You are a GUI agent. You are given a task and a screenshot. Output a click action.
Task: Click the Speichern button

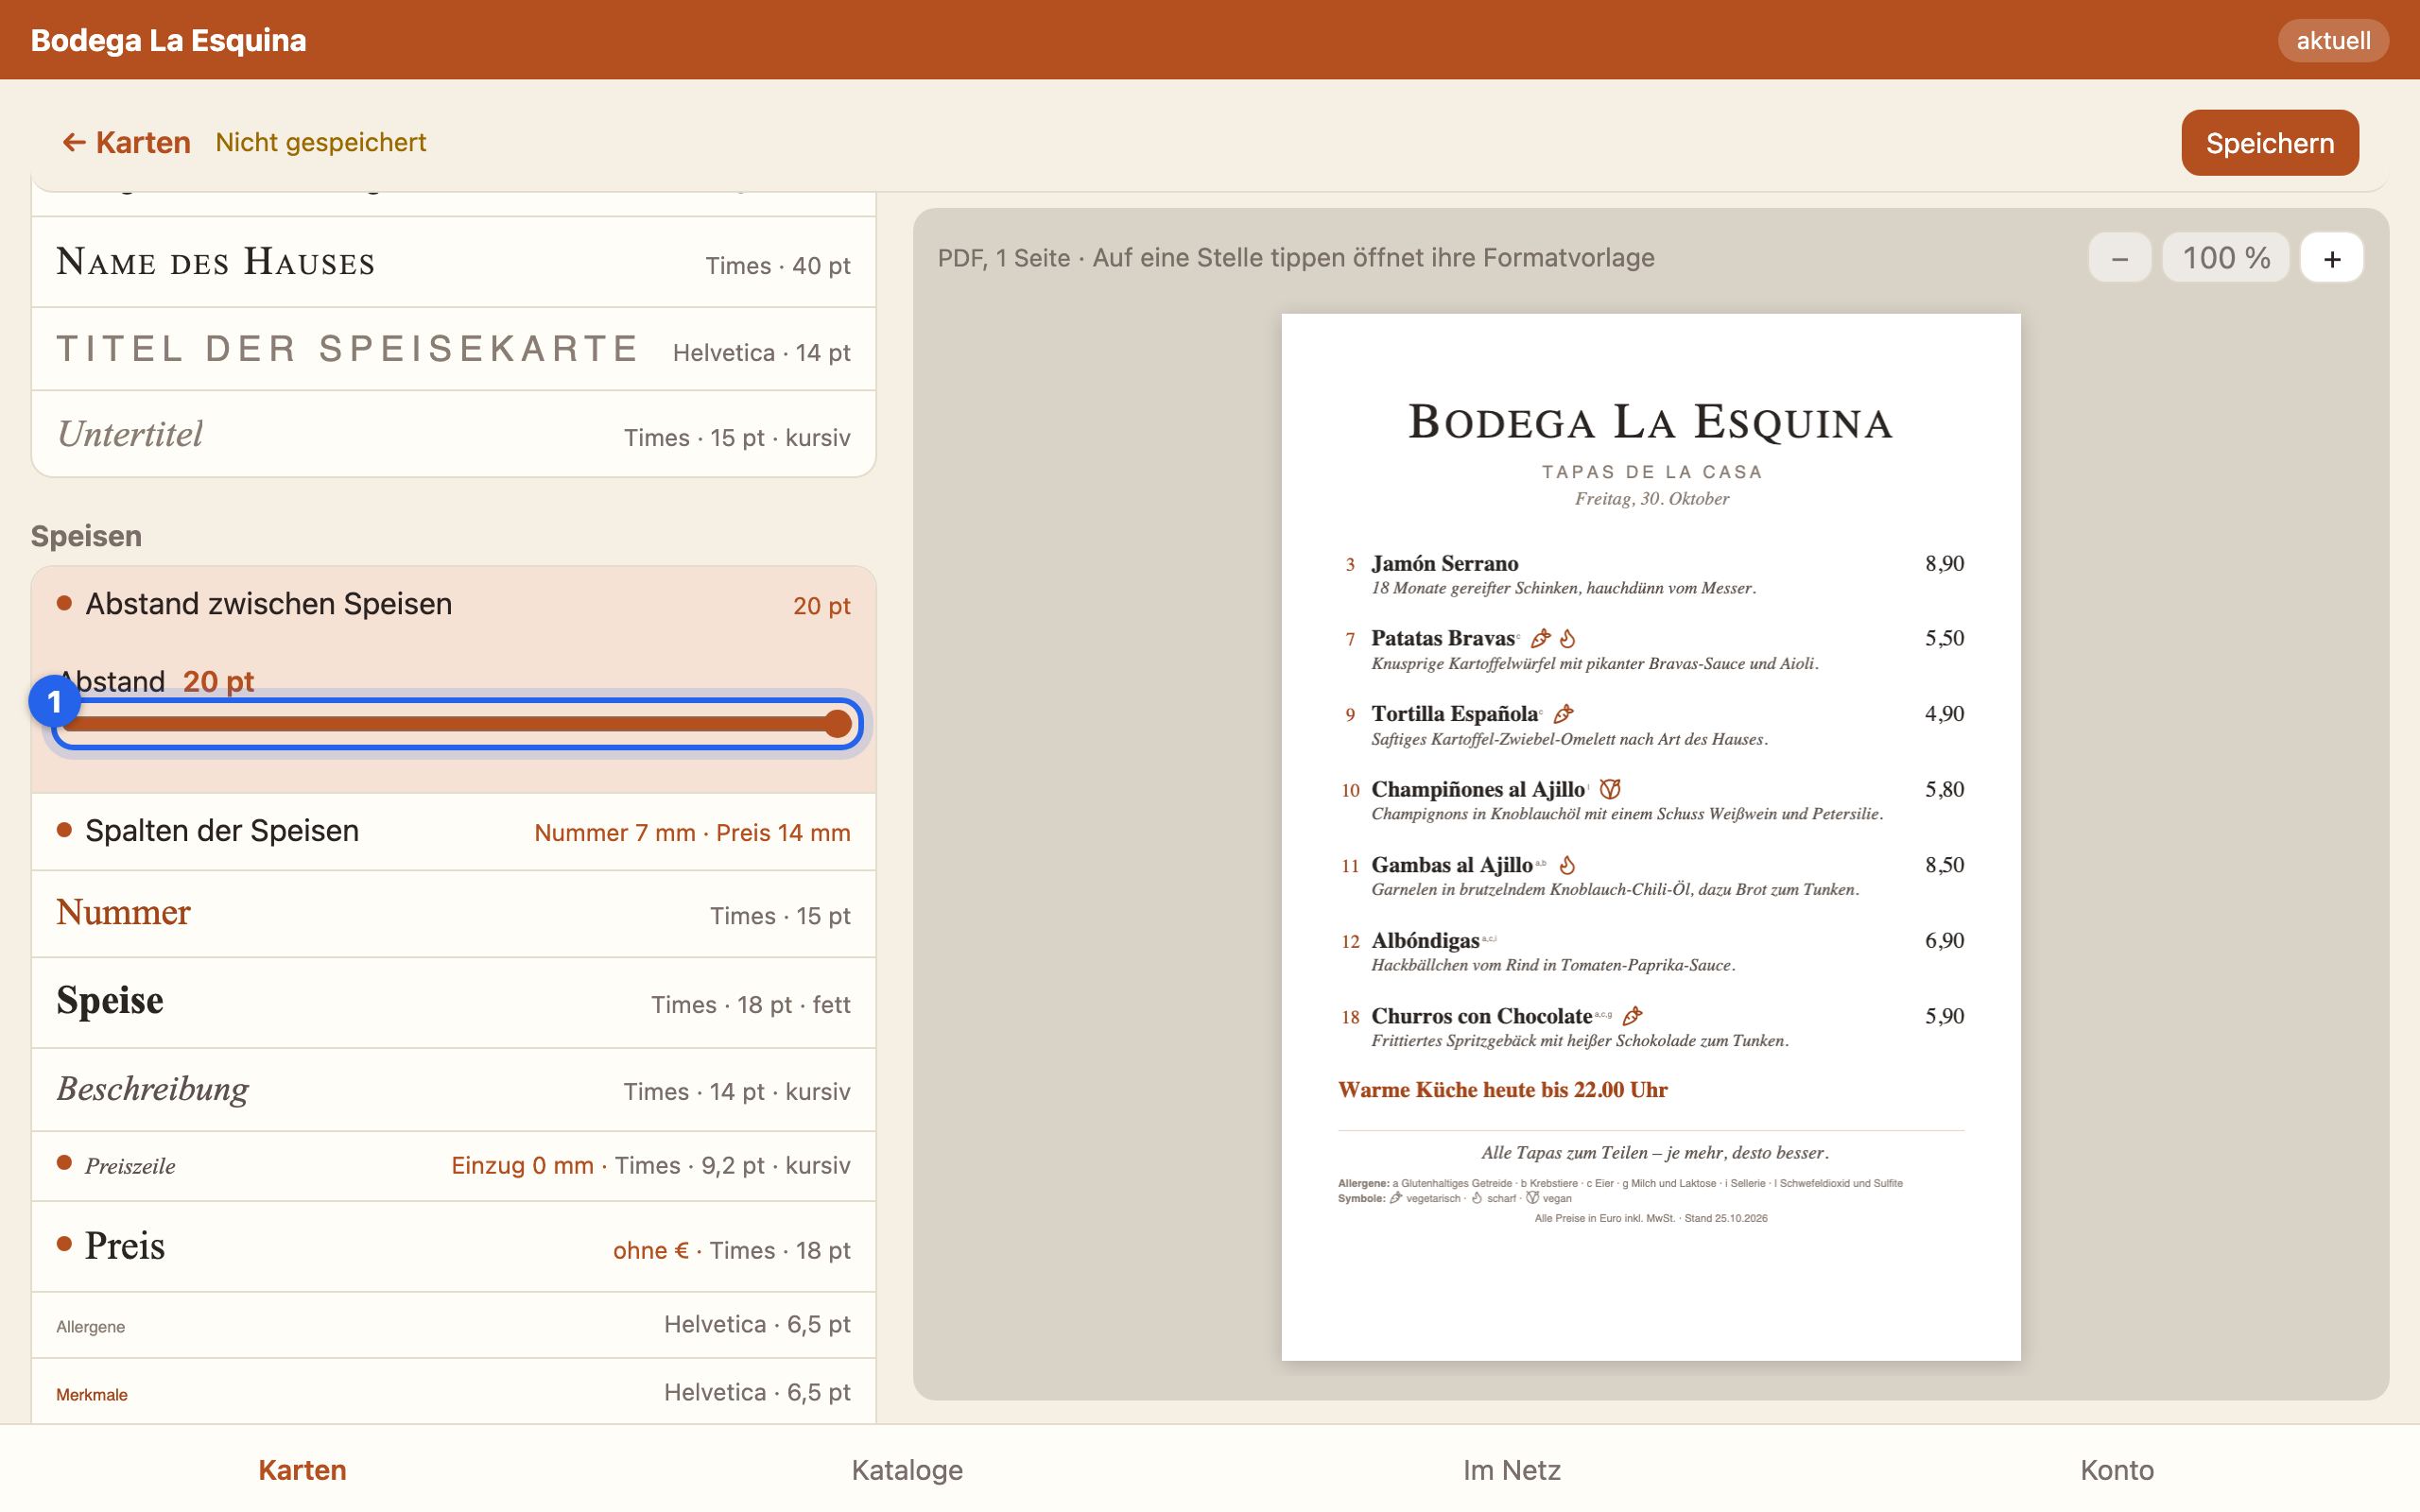[2269, 143]
